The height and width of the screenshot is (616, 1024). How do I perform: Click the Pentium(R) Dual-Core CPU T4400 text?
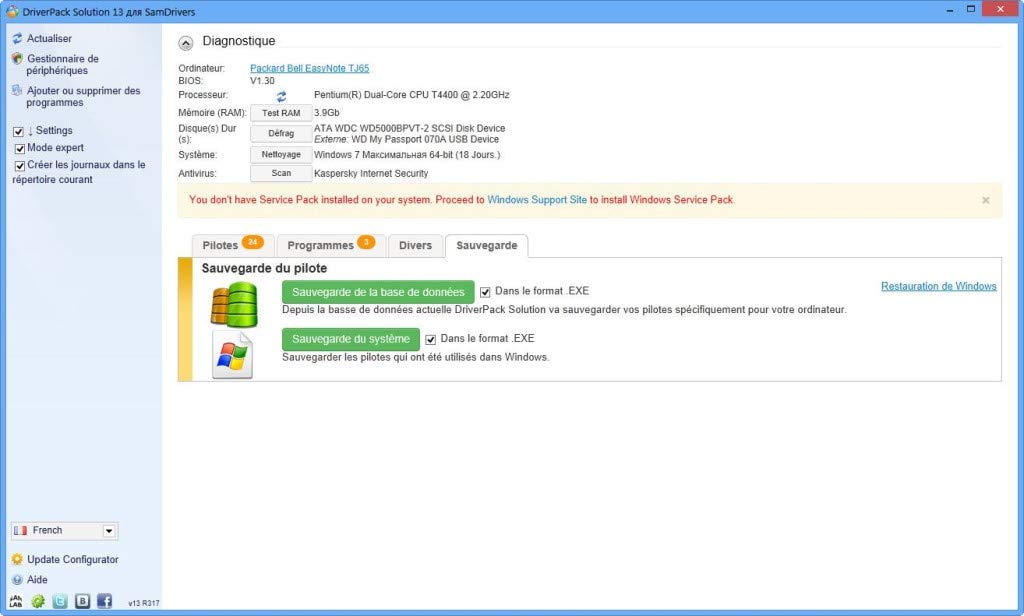click(411, 95)
